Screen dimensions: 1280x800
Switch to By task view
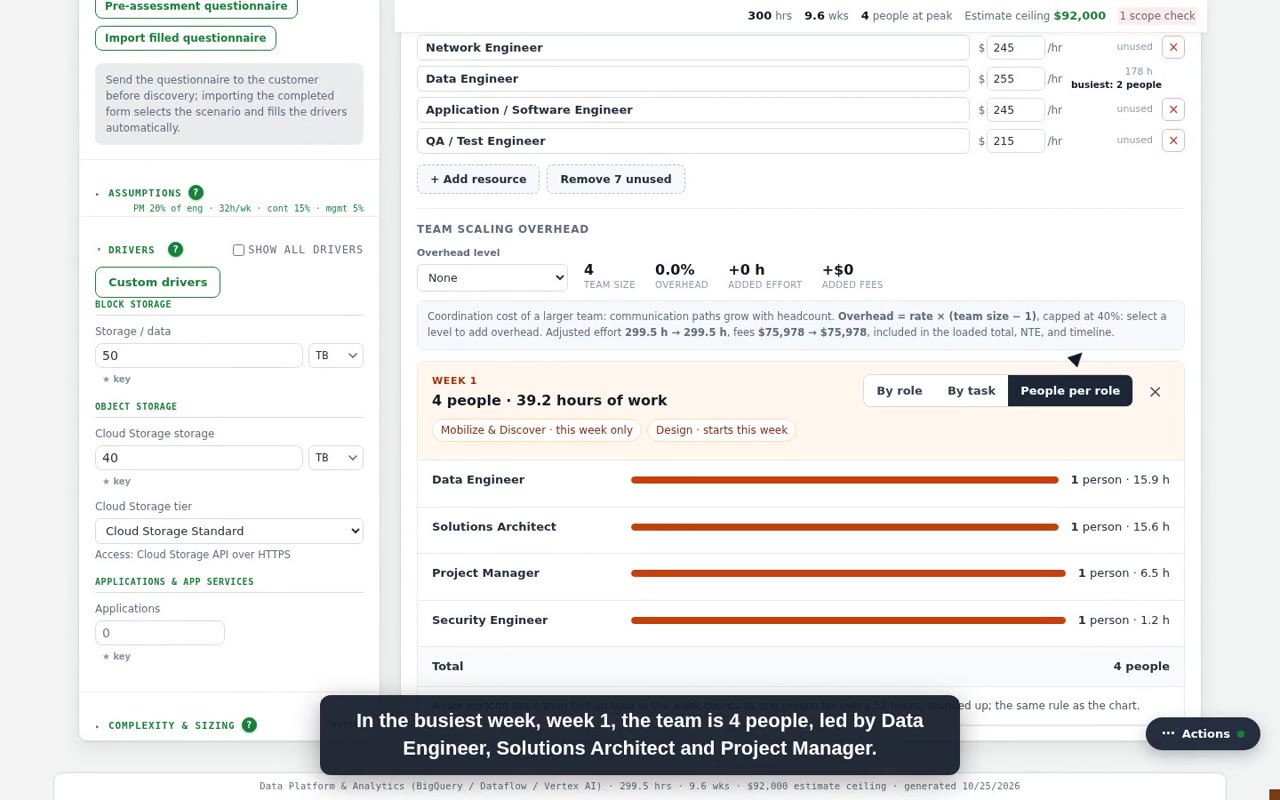[971, 391]
